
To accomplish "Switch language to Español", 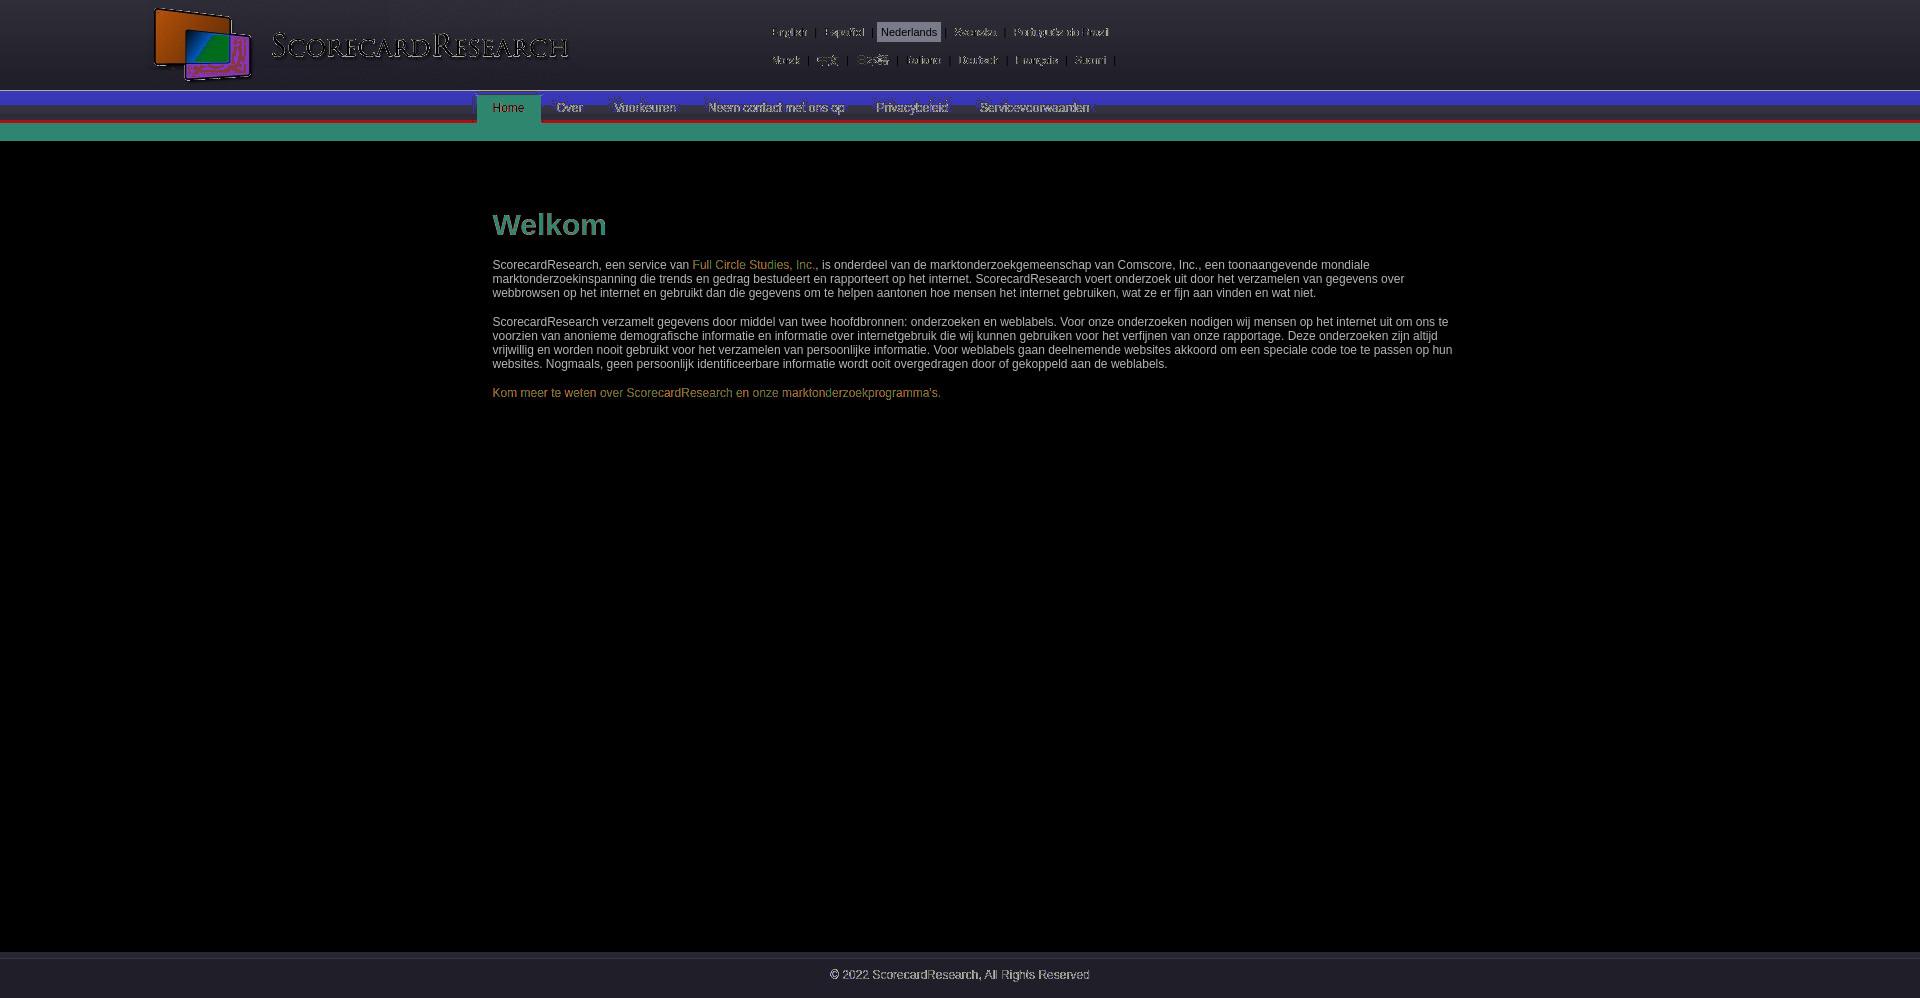I will 844,32.
